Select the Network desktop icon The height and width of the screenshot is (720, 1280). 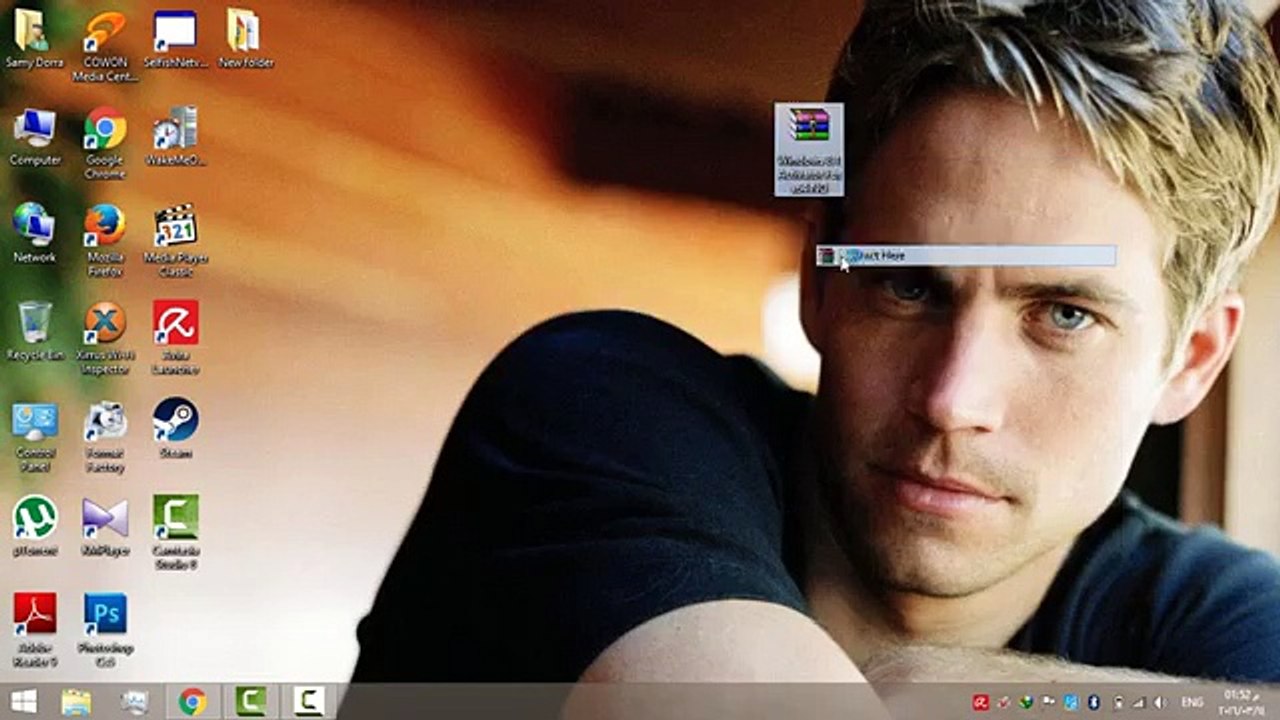[35, 234]
